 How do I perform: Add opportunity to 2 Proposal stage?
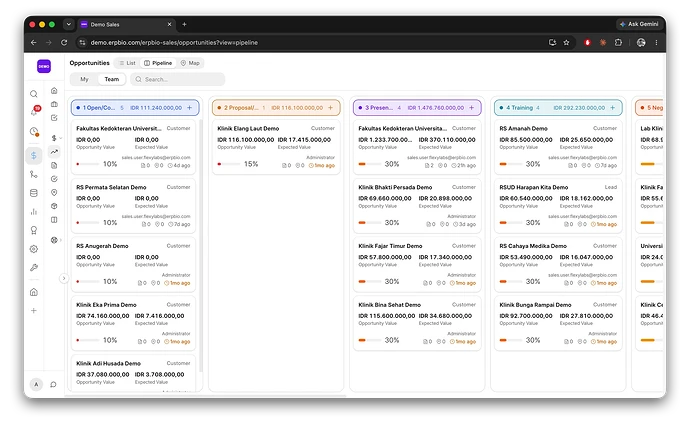tap(330, 108)
